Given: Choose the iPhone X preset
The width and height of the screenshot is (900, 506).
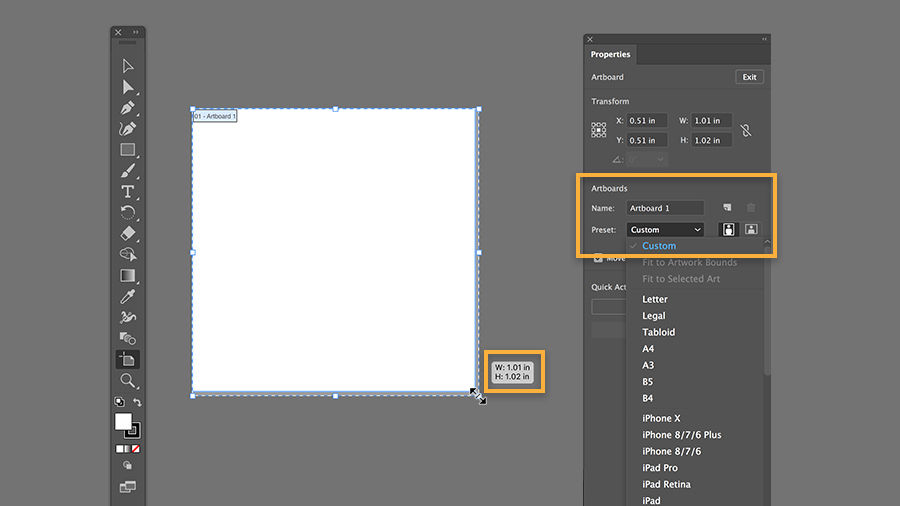Looking at the screenshot, I should [661, 418].
